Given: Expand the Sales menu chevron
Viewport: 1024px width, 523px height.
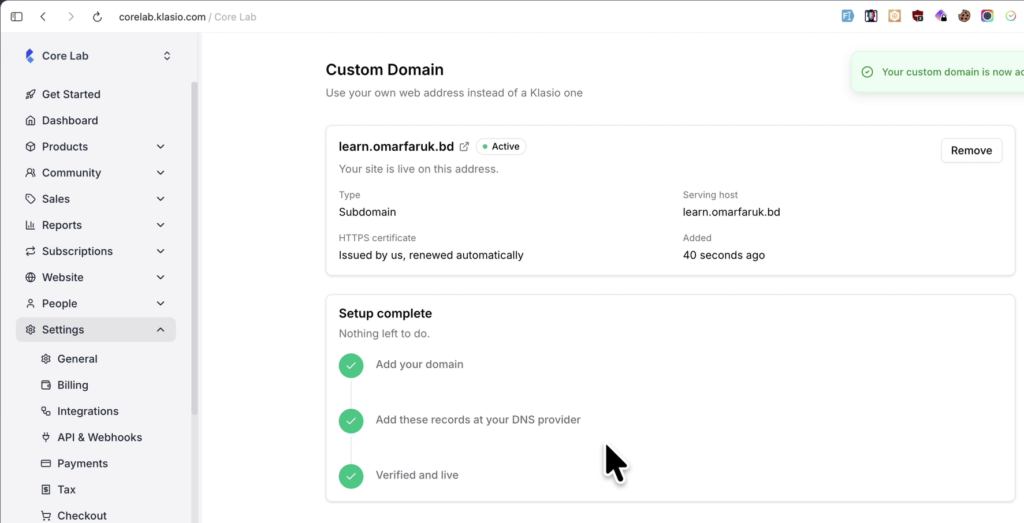Looking at the screenshot, I should point(161,199).
